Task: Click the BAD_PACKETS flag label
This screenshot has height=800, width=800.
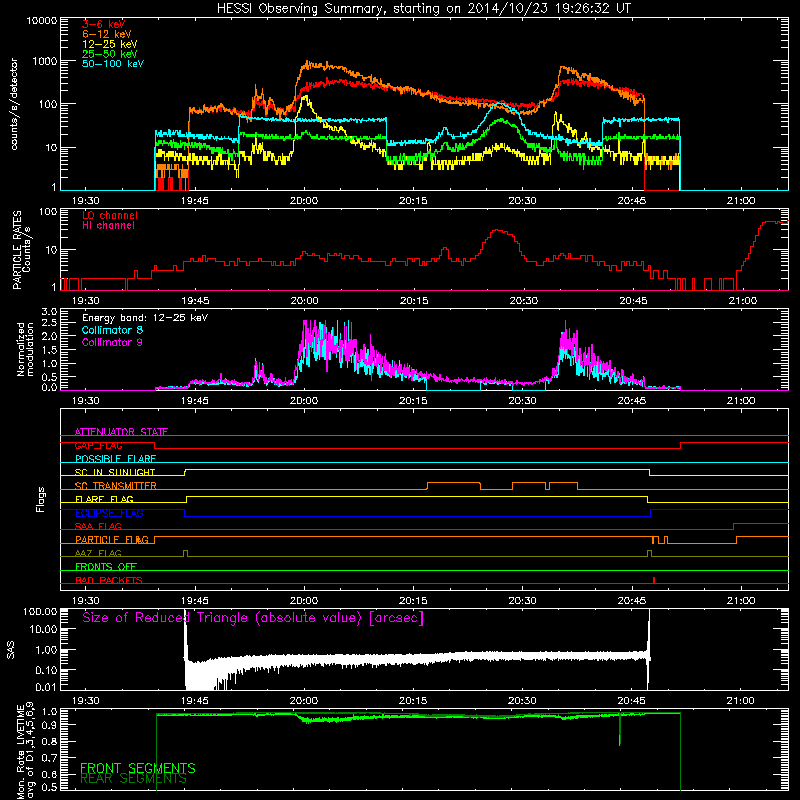Action: [x=109, y=580]
